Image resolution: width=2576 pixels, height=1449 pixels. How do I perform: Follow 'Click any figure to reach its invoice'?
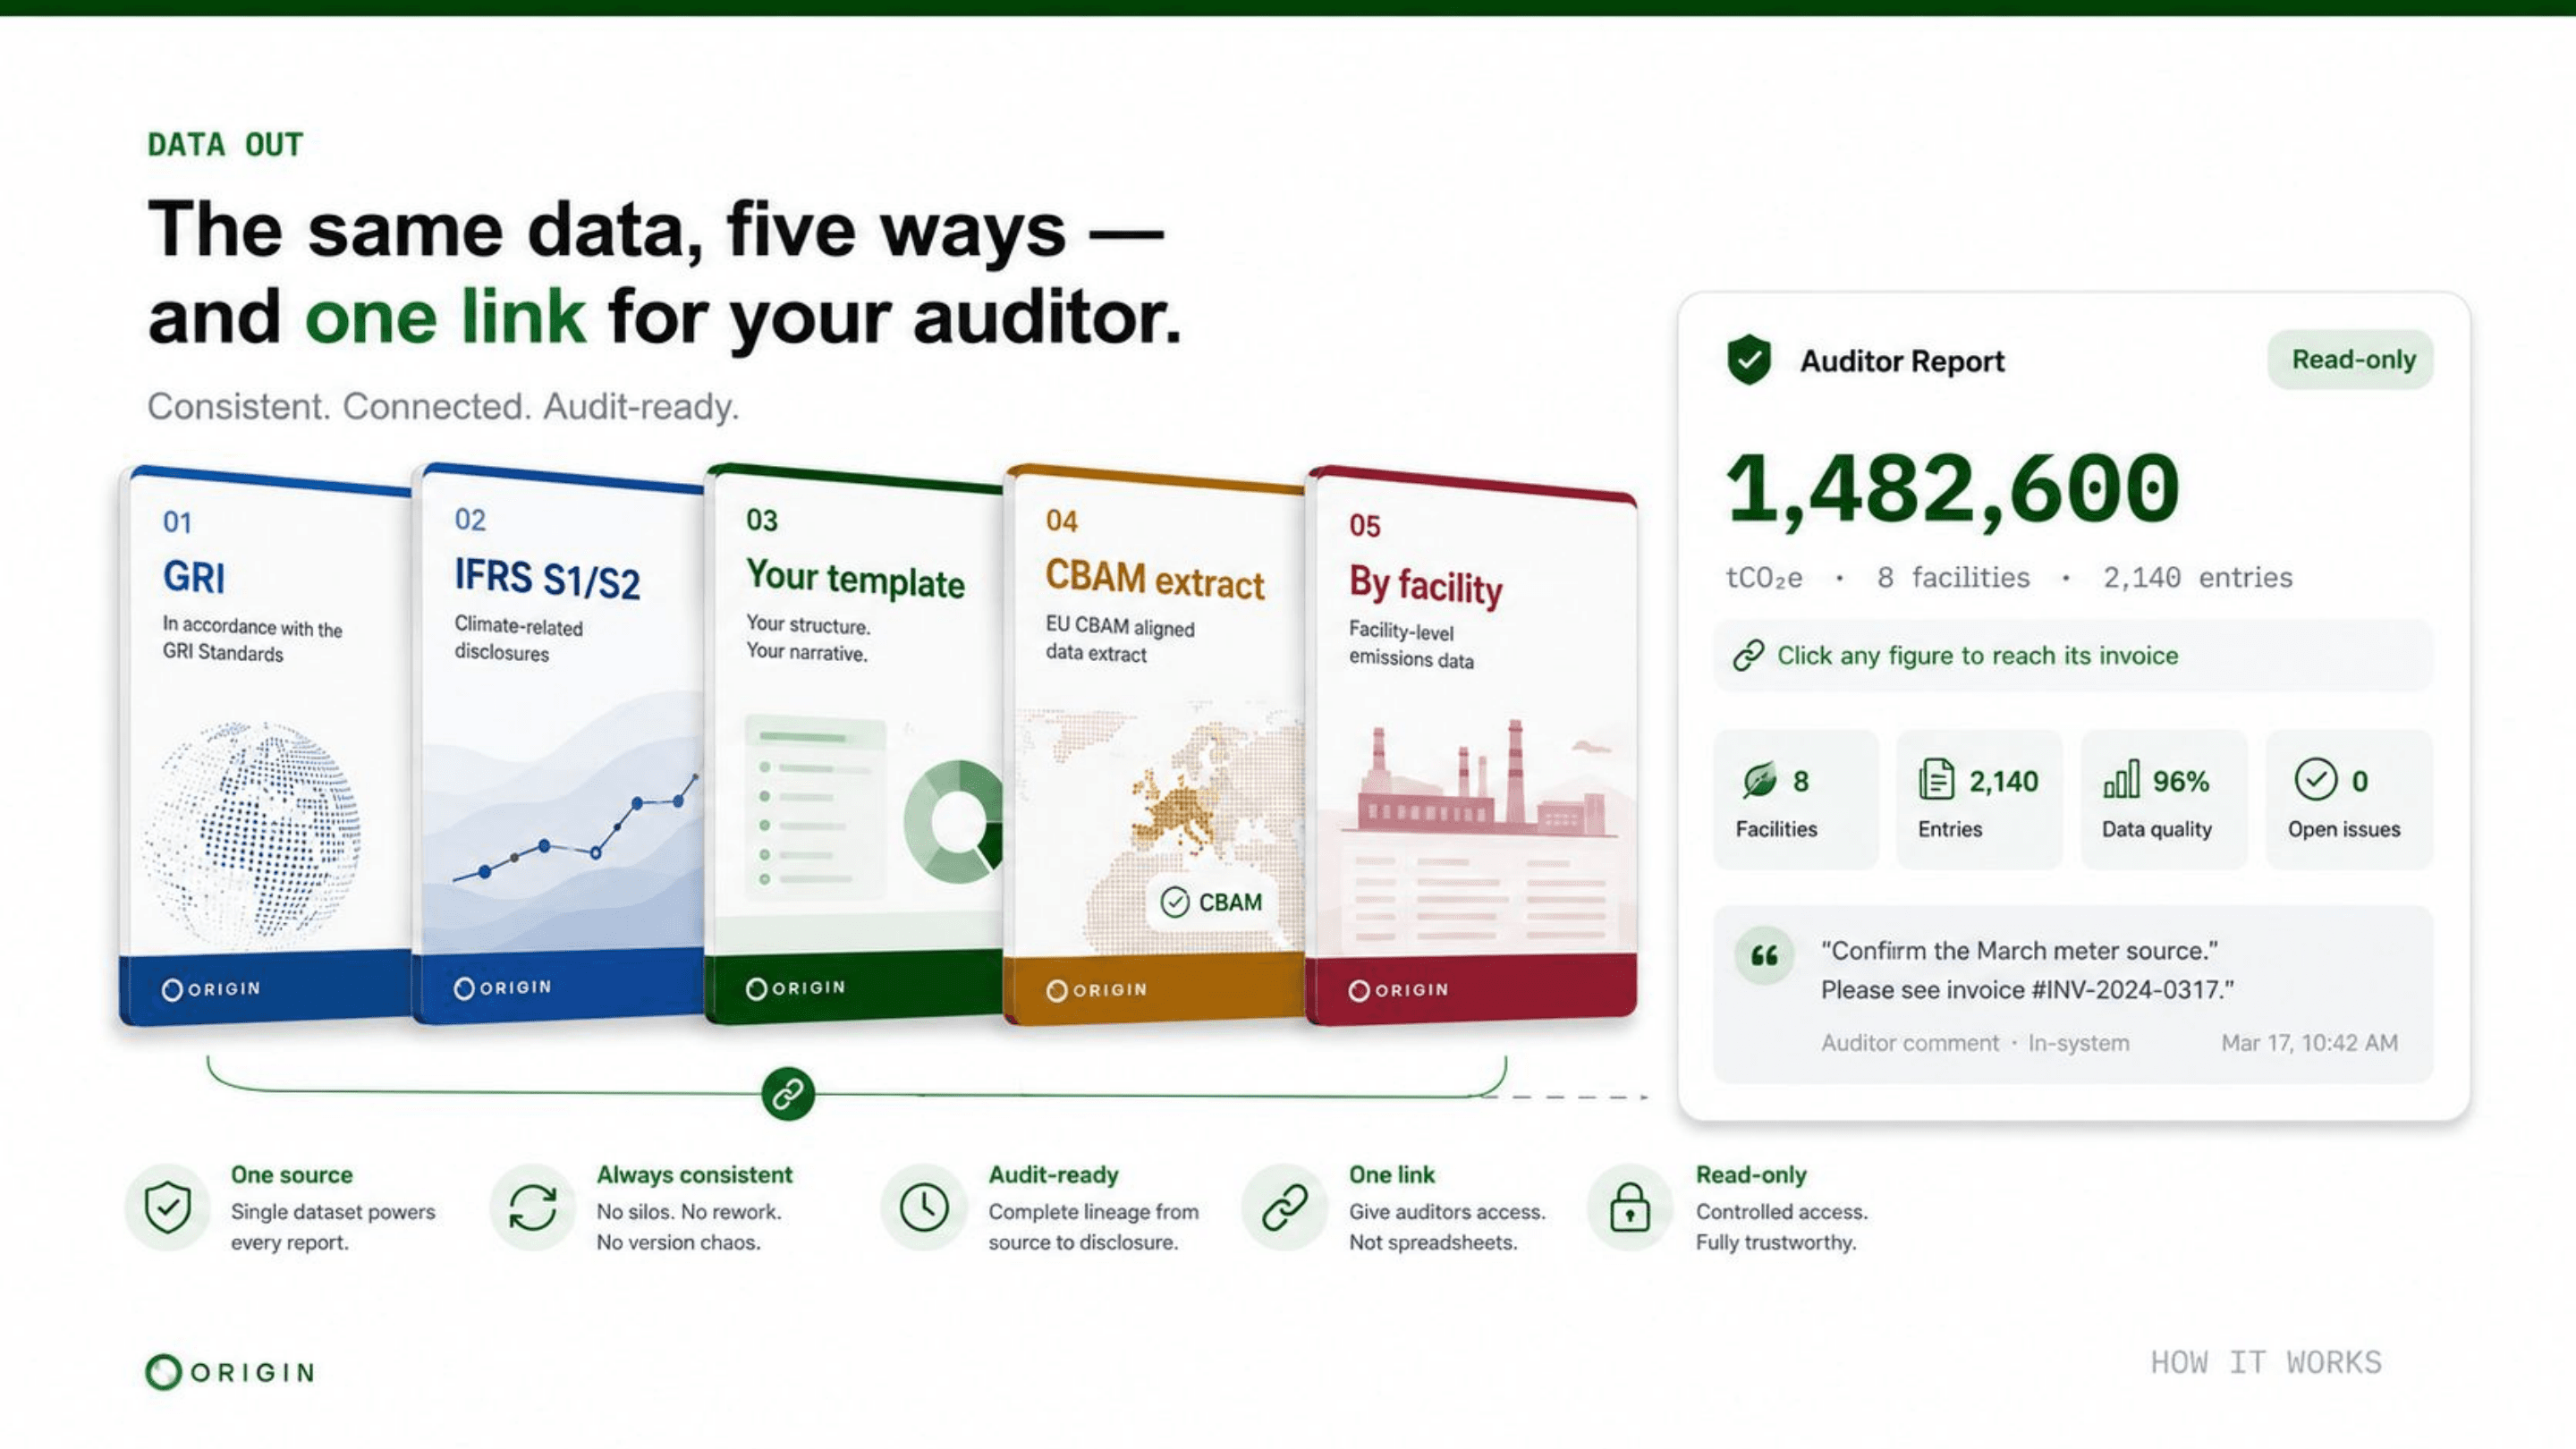[x=1977, y=655]
